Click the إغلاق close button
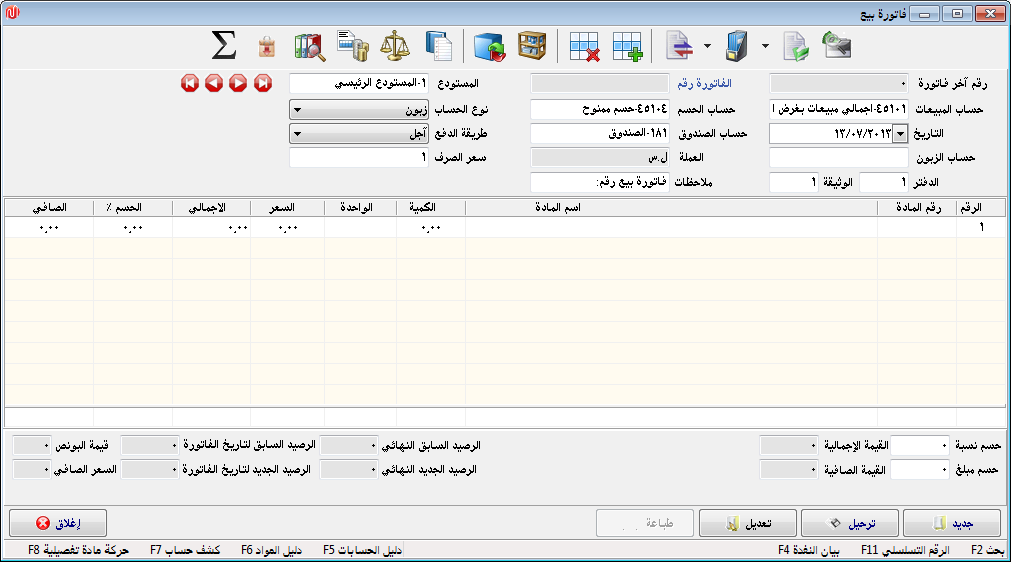The width and height of the screenshot is (1011, 562). tap(58, 523)
